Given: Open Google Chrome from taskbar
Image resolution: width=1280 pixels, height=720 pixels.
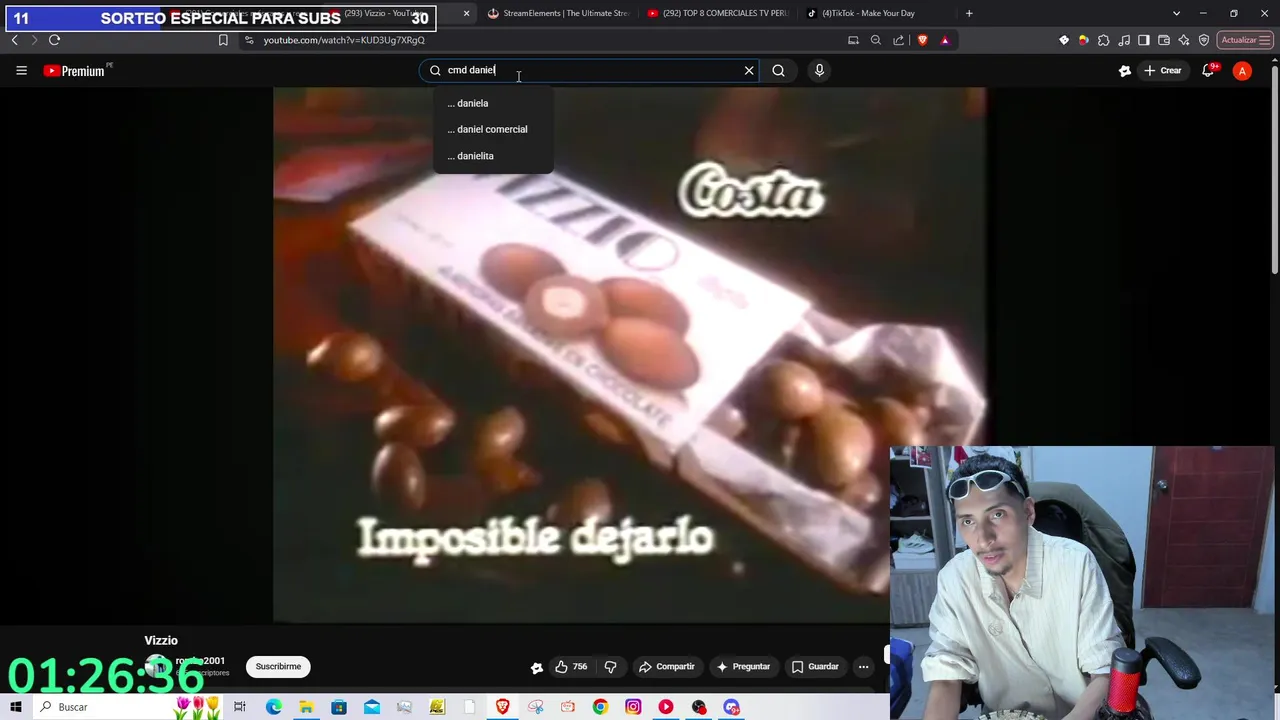Looking at the screenshot, I should pyautogui.click(x=600, y=707).
